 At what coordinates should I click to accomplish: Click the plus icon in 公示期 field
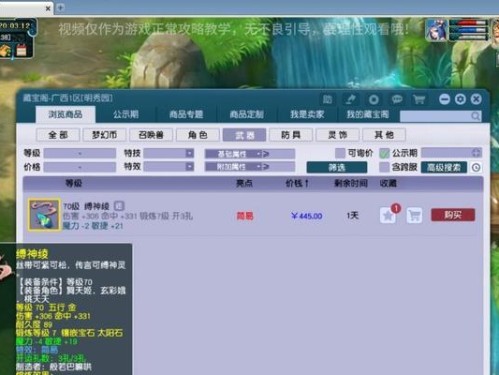coord(476,153)
